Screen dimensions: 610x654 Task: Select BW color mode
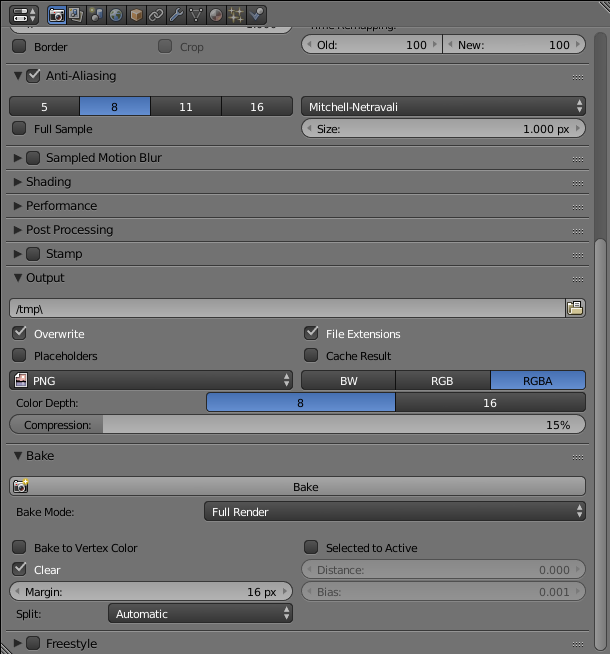tap(349, 380)
